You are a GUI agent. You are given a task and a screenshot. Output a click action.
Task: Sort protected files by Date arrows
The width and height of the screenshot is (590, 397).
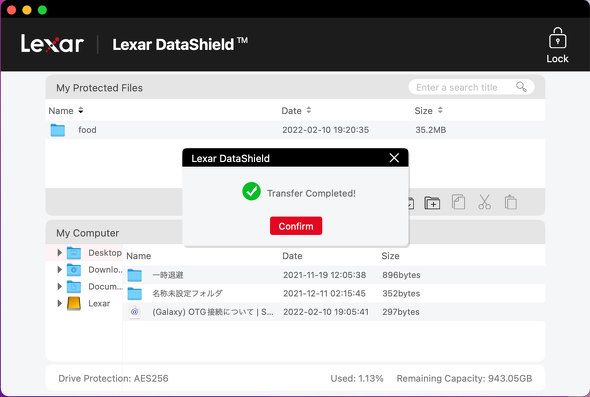tap(309, 110)
